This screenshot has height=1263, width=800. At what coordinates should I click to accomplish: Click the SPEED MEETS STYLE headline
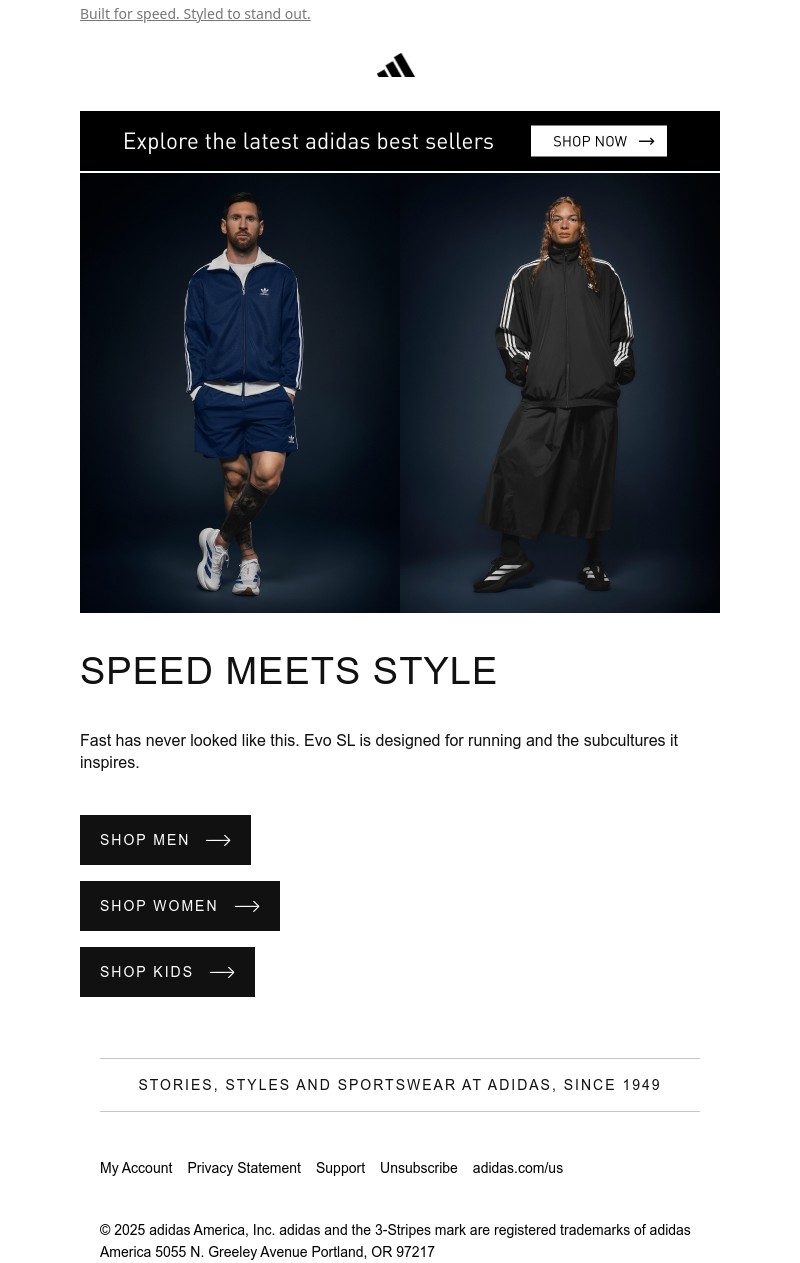click(x=289, y=671)
